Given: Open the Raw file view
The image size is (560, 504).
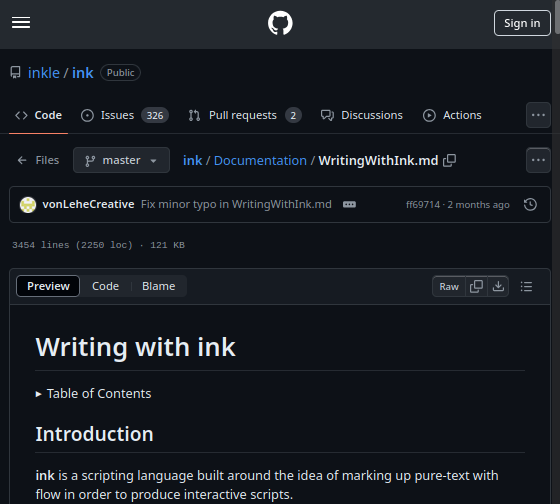Looking at the screenshot, I should (x=449, y=286).
